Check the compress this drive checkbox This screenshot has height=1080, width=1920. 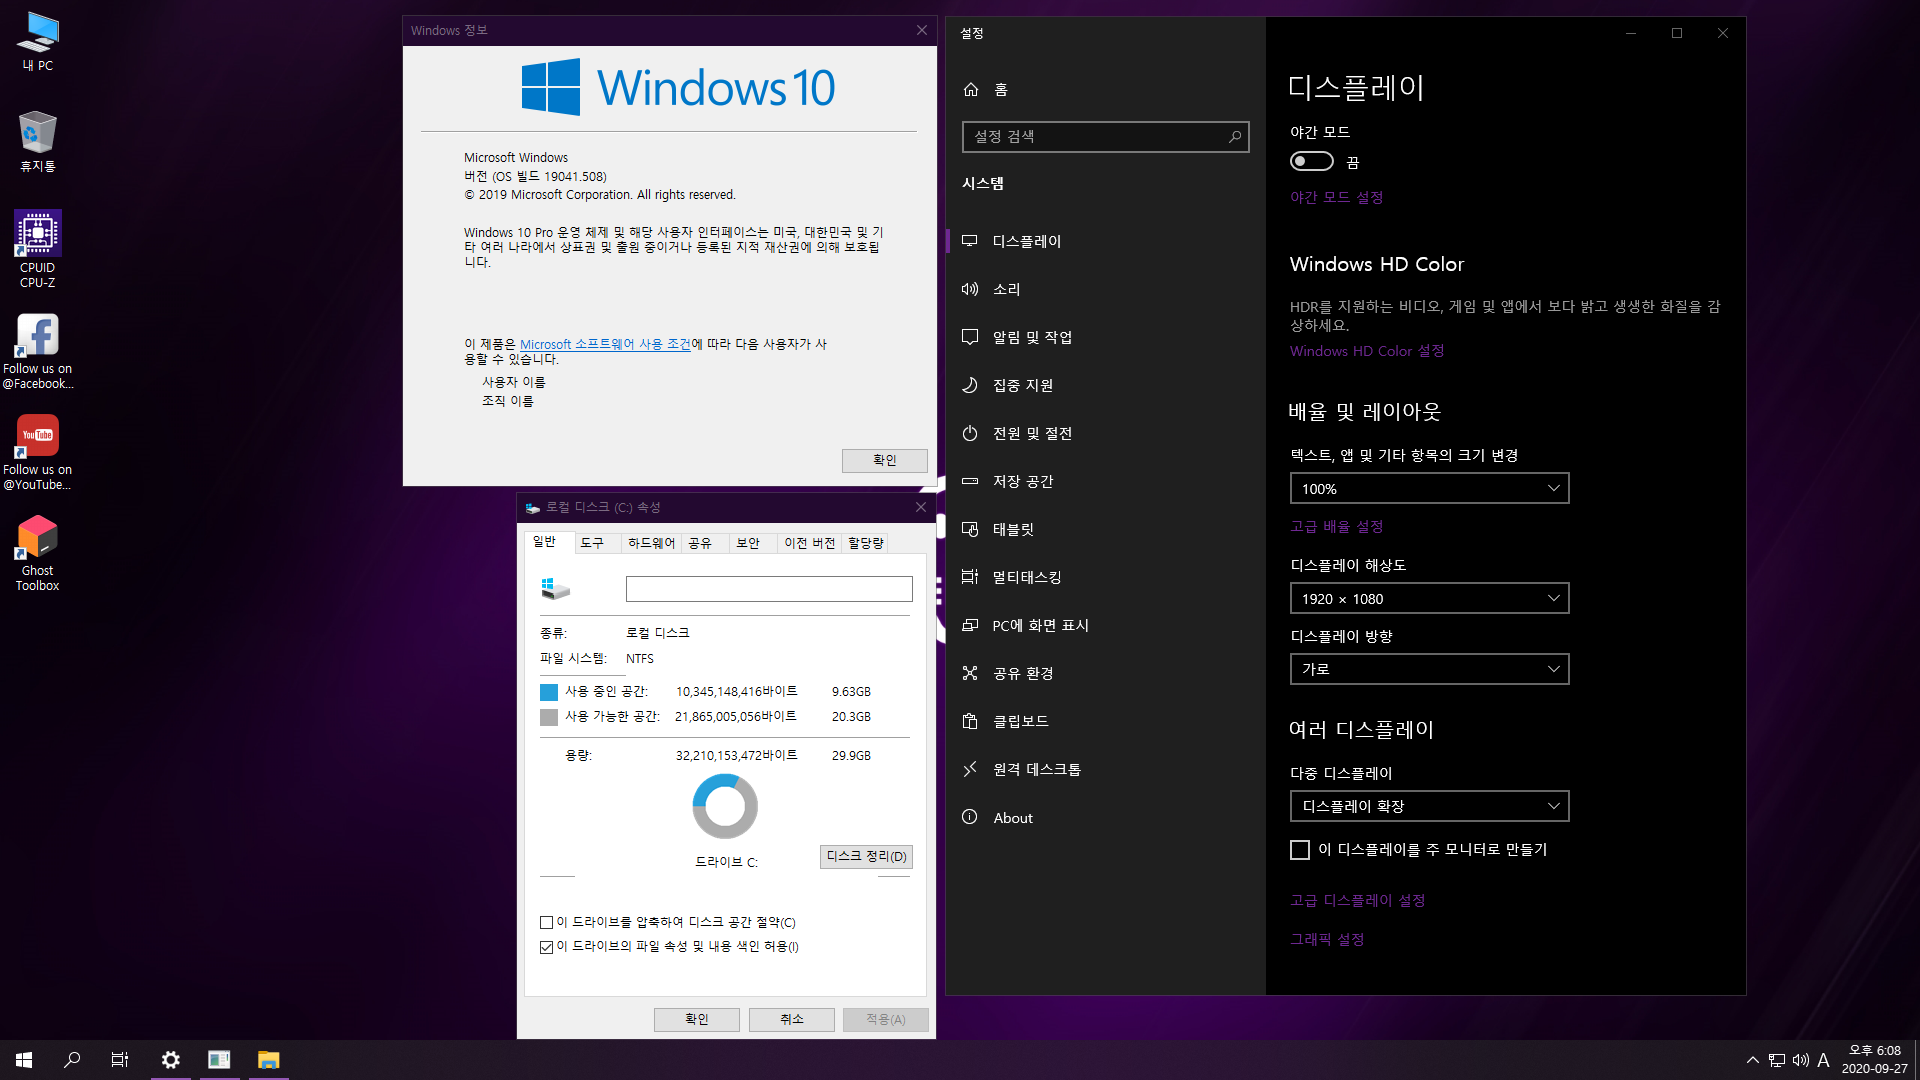tap(547, 922)
